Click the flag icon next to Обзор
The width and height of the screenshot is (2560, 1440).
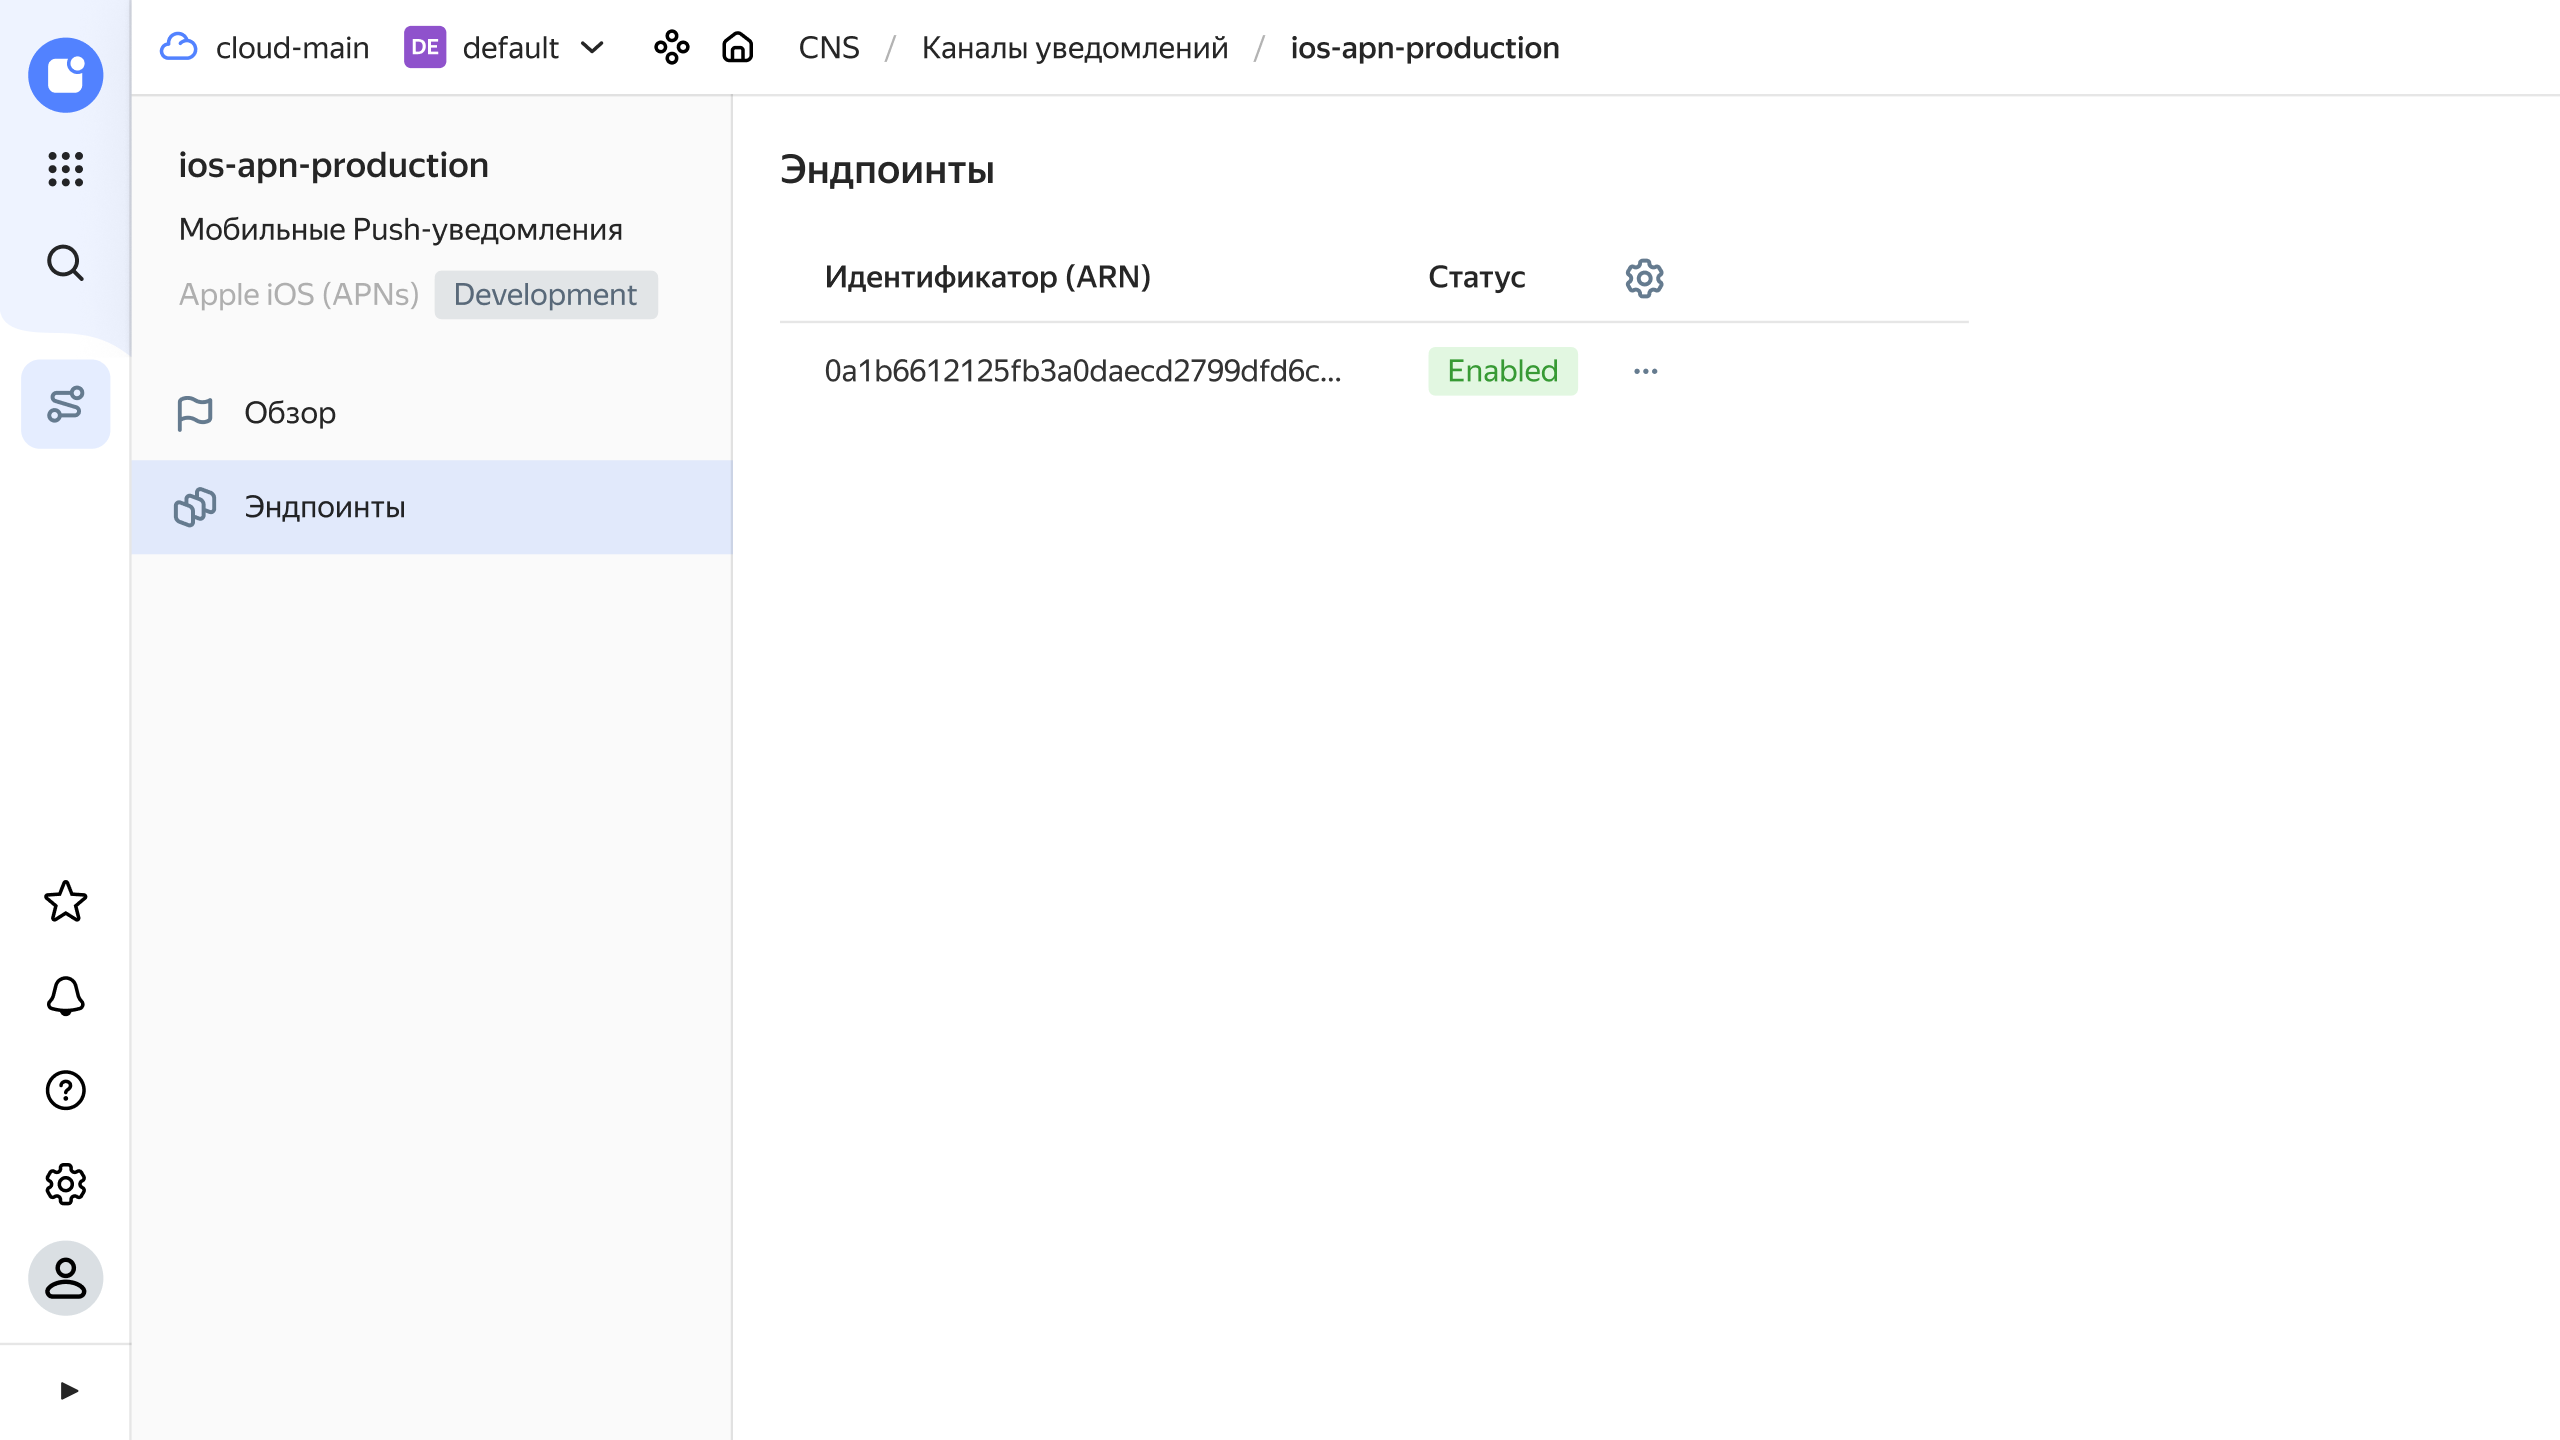(x=195, y=412)
